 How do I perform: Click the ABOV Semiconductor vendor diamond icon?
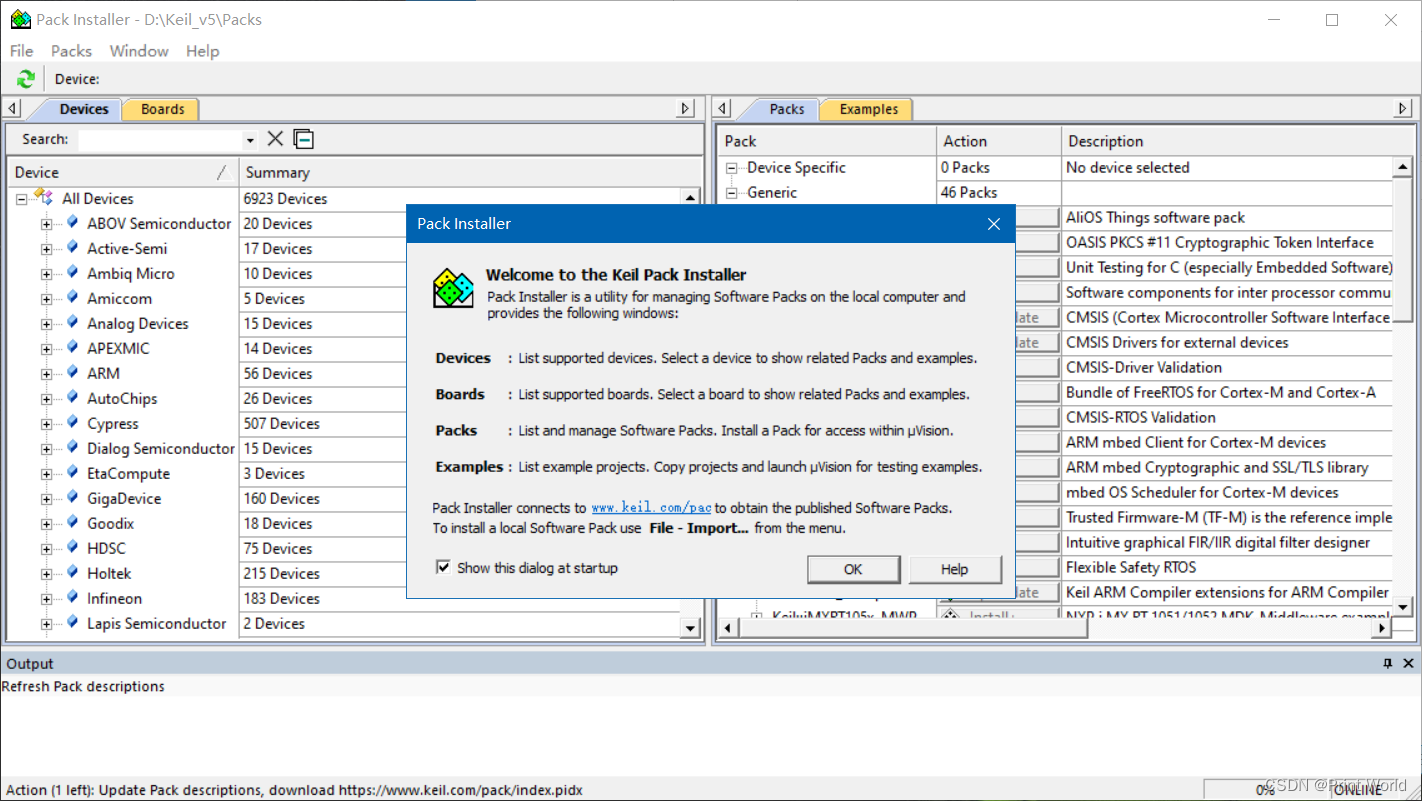click(72, 222)
